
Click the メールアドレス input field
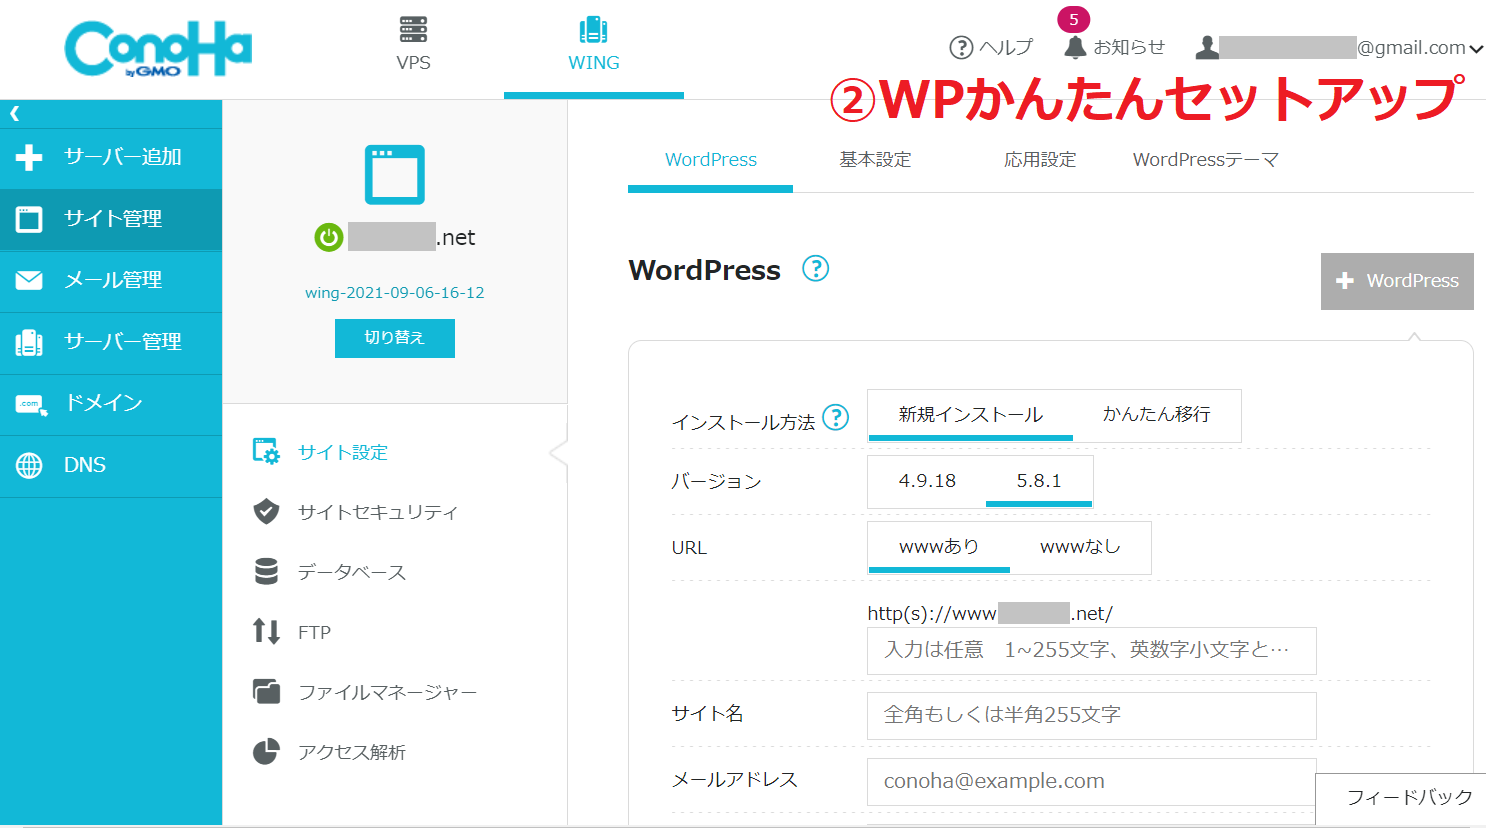tap(1091, 782)
